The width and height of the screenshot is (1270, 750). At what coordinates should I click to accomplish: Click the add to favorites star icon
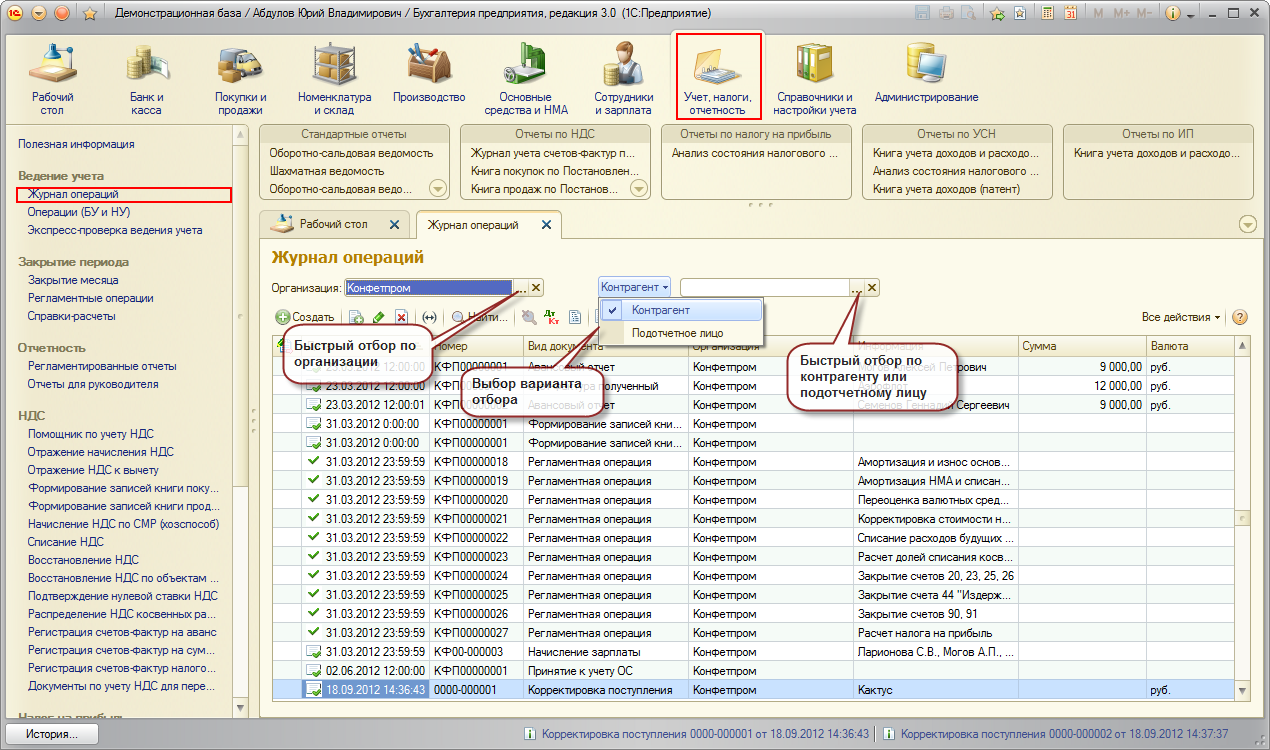tap(89, 14)
